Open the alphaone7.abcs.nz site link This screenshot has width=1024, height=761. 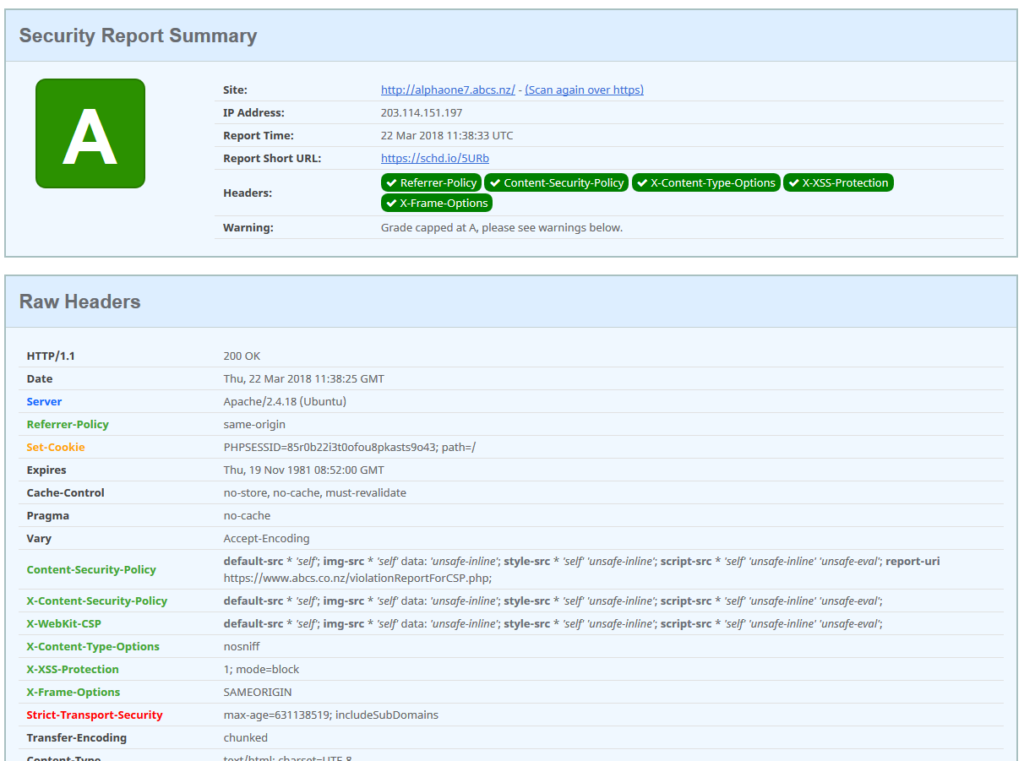pos(448,89)
